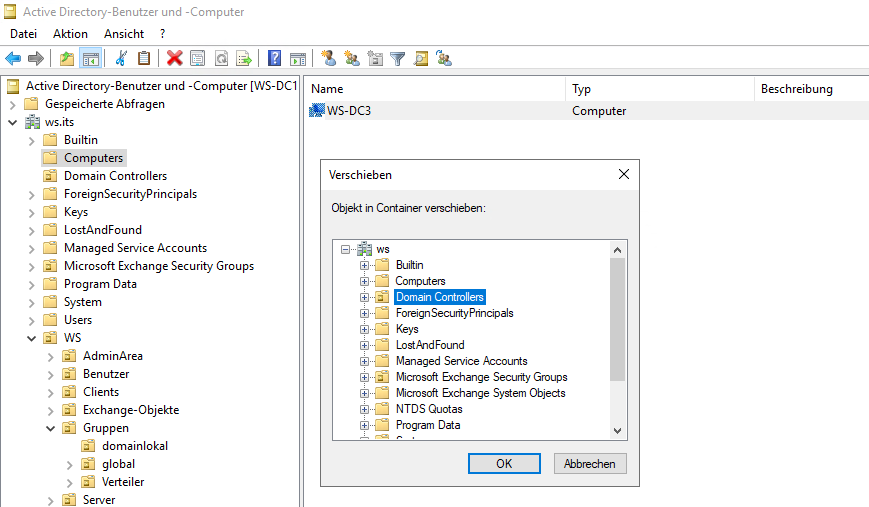Refresh the view with refresh icon
The width and height of the screenshot is (869, 507).
pyautogui.click(x=221, y=58)
